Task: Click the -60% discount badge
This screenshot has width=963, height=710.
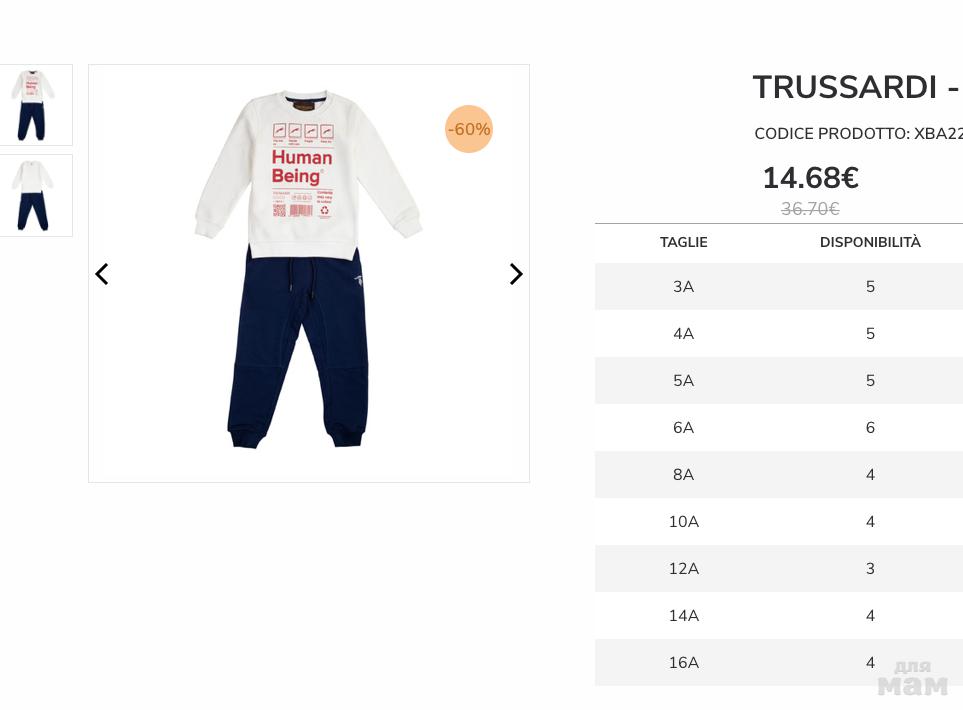Action: coord(469,129)
